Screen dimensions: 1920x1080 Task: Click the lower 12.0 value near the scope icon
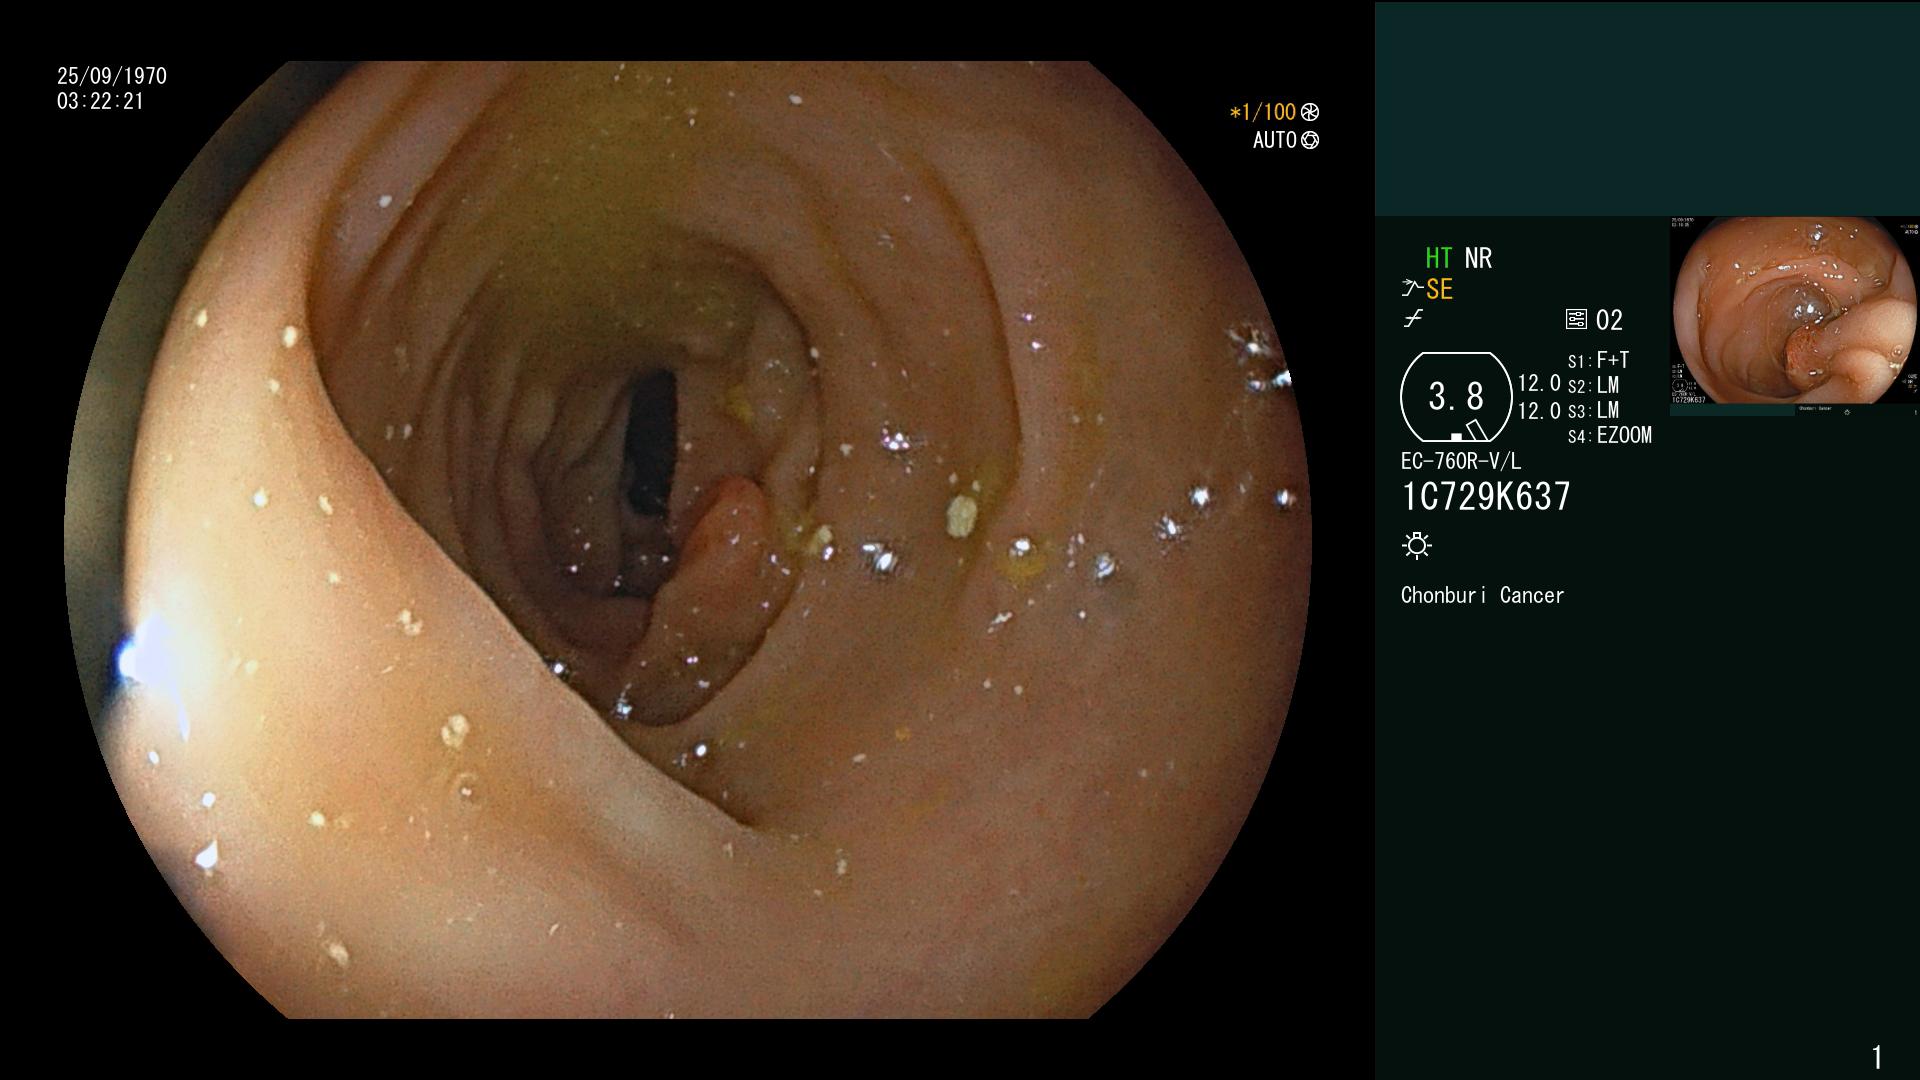1539,411
